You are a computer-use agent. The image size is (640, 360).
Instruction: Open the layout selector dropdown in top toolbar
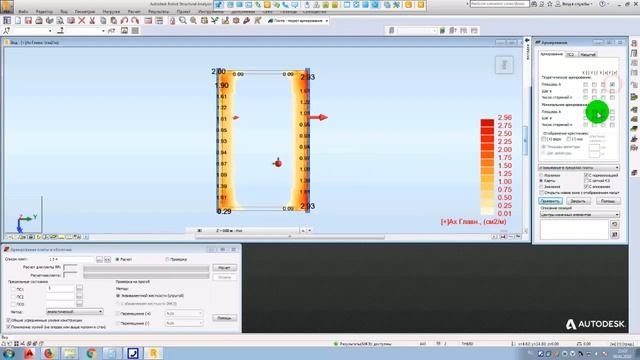pyautogui.click(x=298, y=20)
